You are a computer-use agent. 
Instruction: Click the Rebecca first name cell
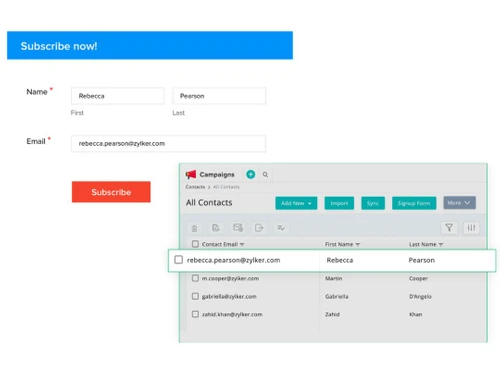[340, 260]
